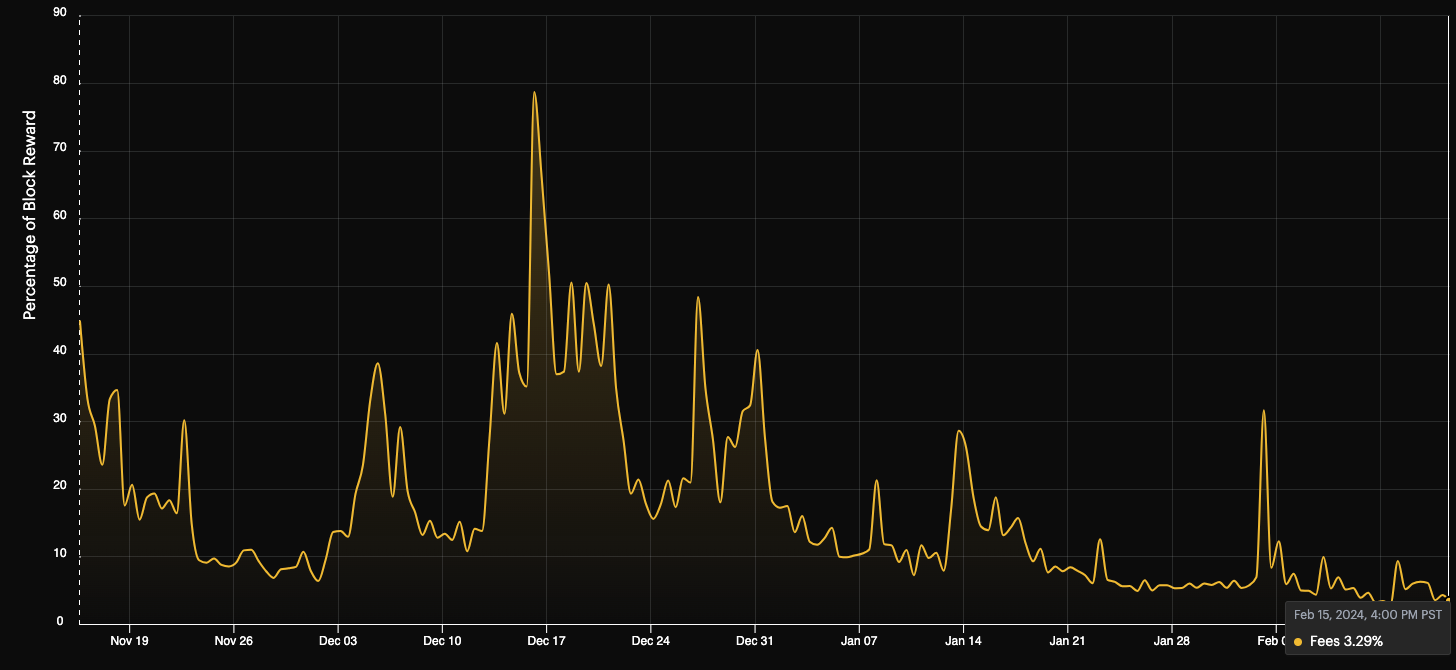Click the 'Dec 31' x-axis label
The height and width of the screenshot is (670, 1456).
point(754,641)
